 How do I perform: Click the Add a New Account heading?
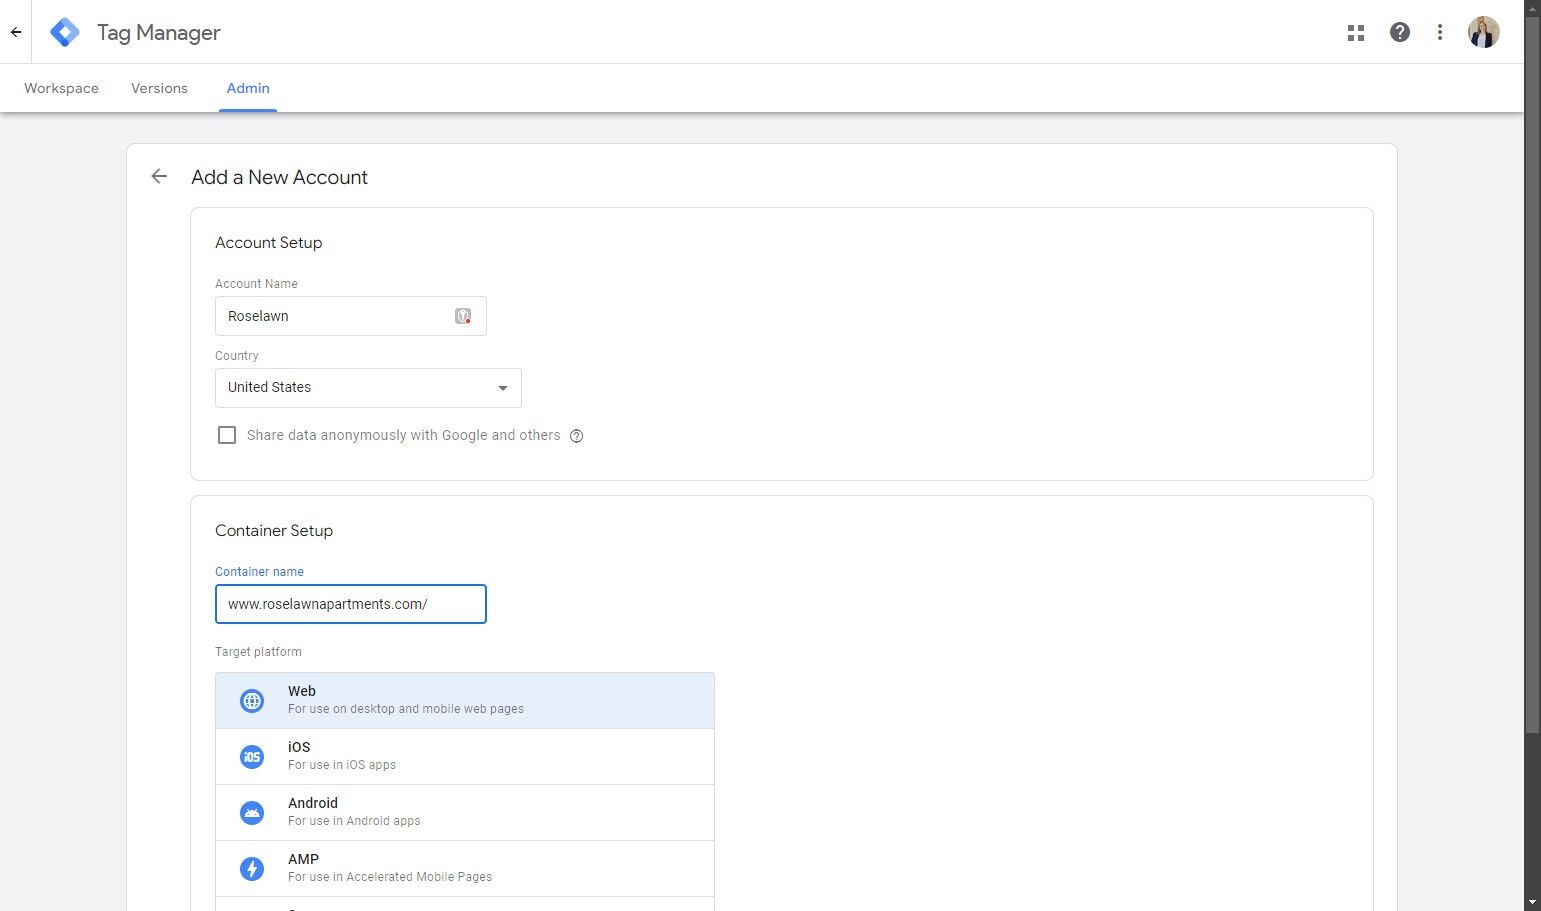[x=279, y=177]
